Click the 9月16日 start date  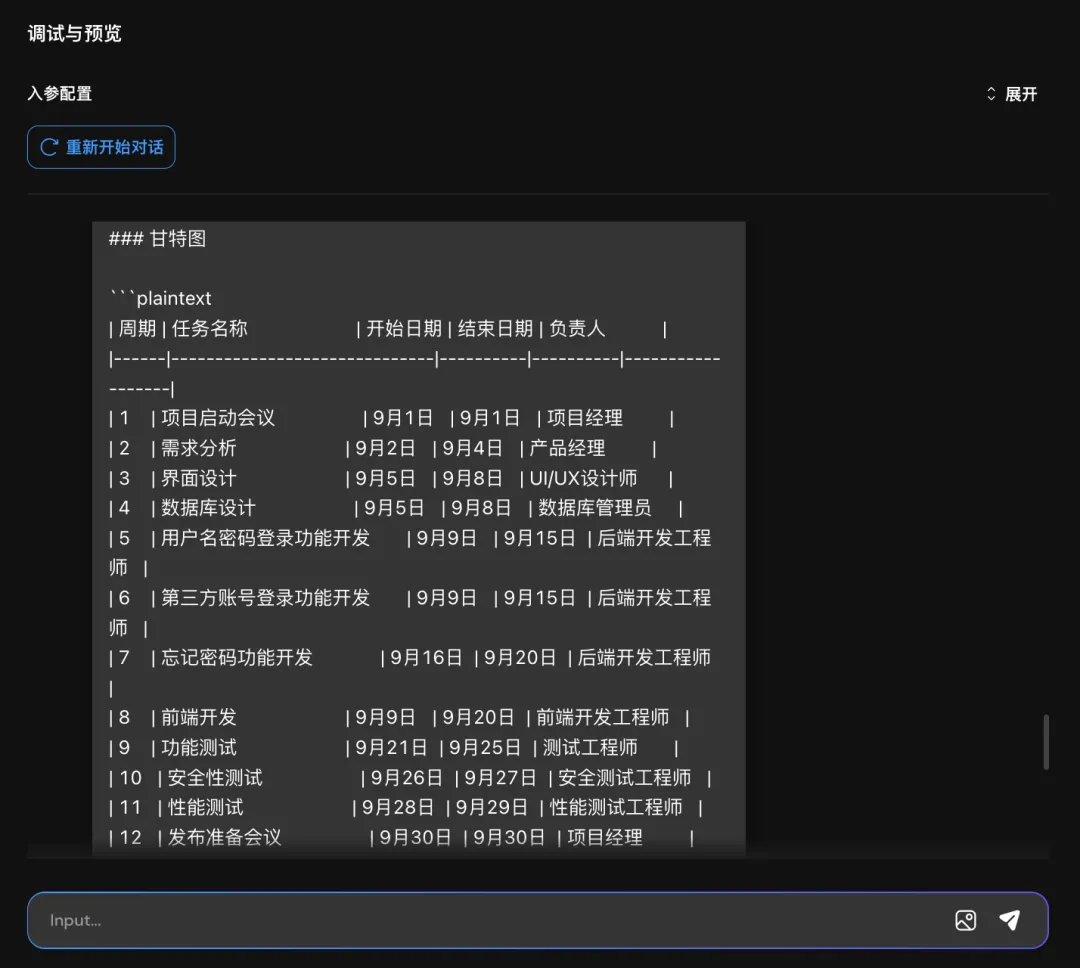point(426,657)
